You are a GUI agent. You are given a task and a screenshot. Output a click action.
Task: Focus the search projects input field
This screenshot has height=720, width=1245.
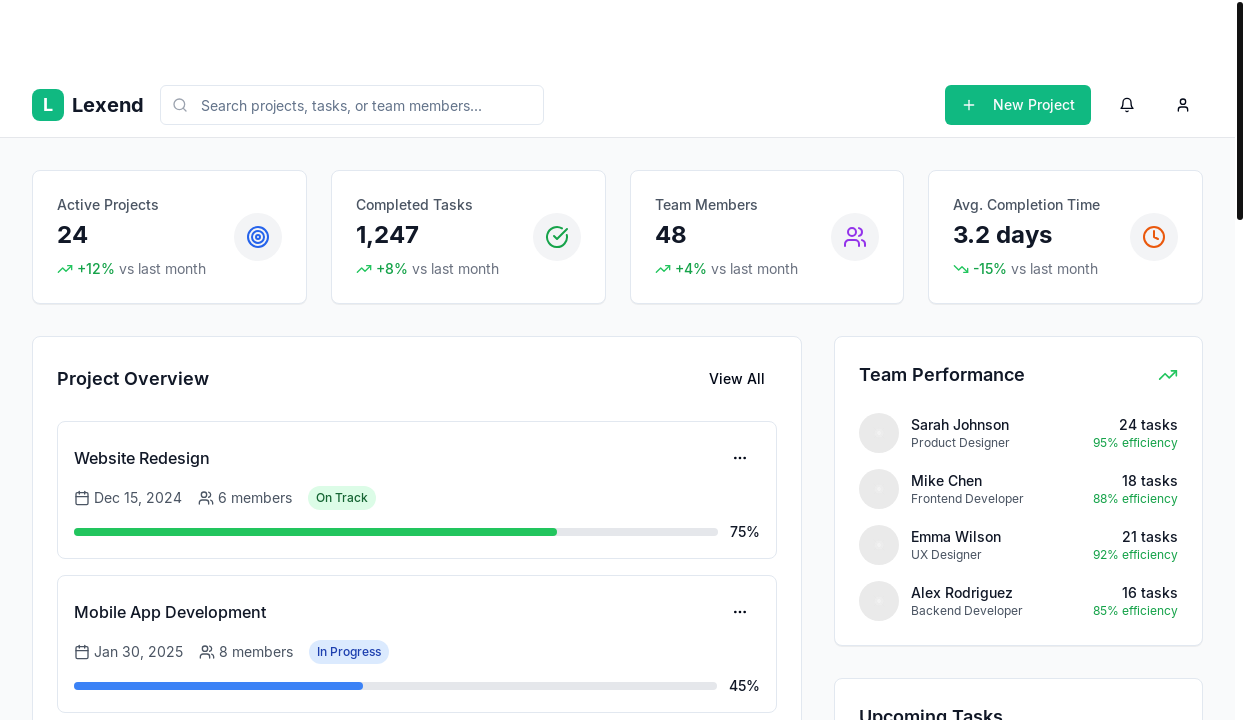pyautogui.click(x=352, y=105)
